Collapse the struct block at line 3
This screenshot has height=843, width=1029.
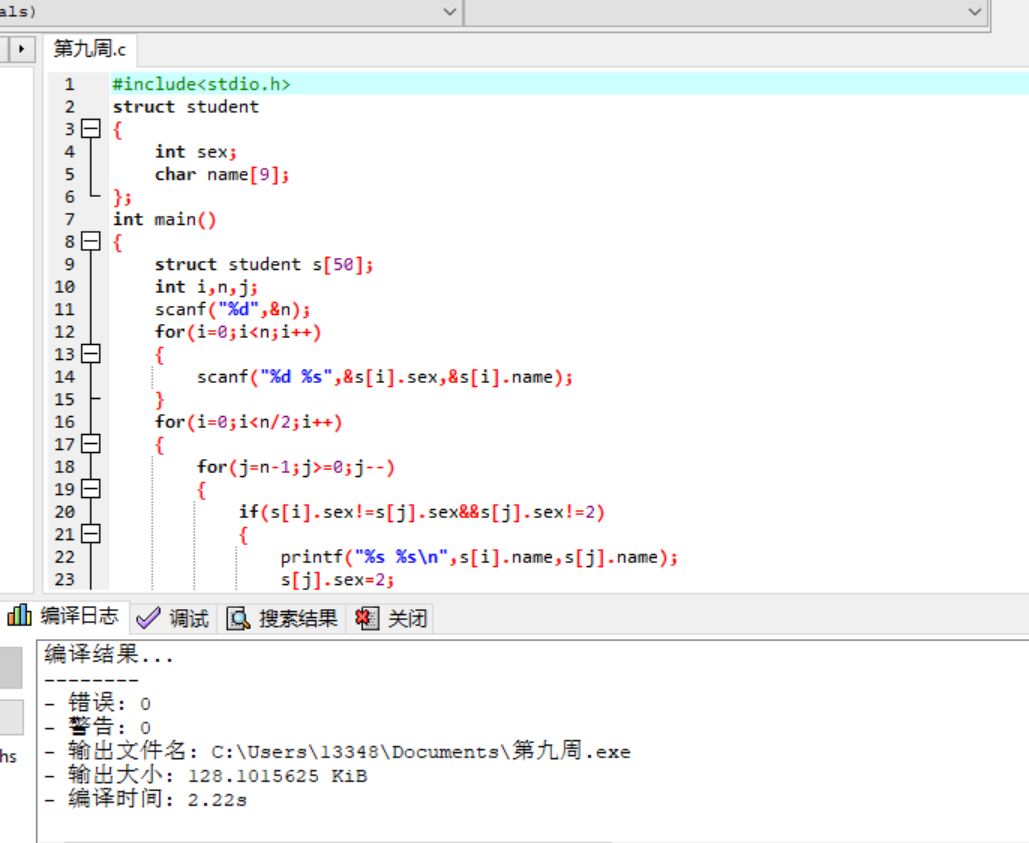pyautogui.click(x=91, y=129)
